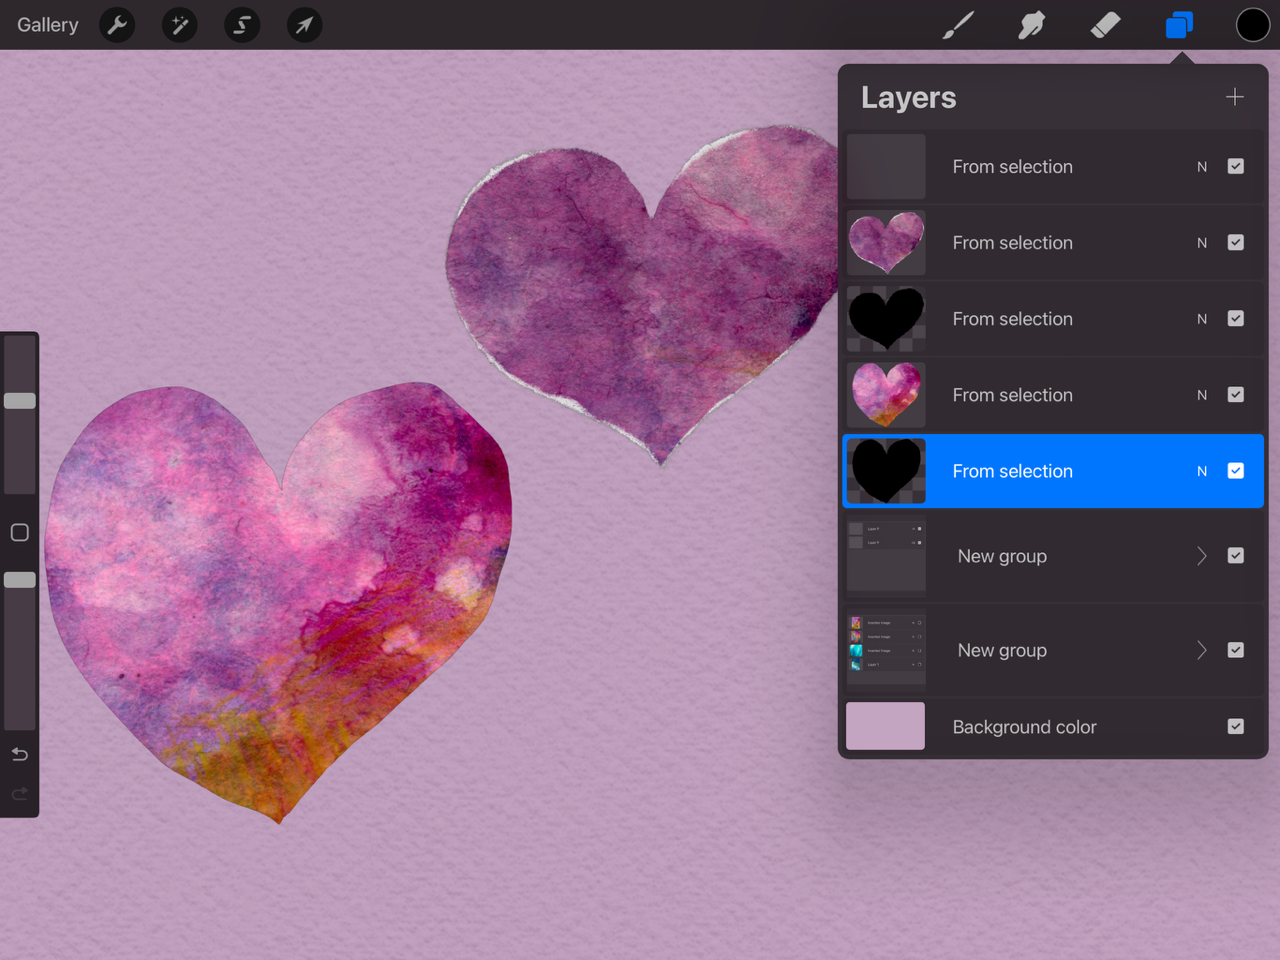Click the square modify button in sidebar
Image resolution: width=1280 pixels, height=960 pixels.
(20, 532)
